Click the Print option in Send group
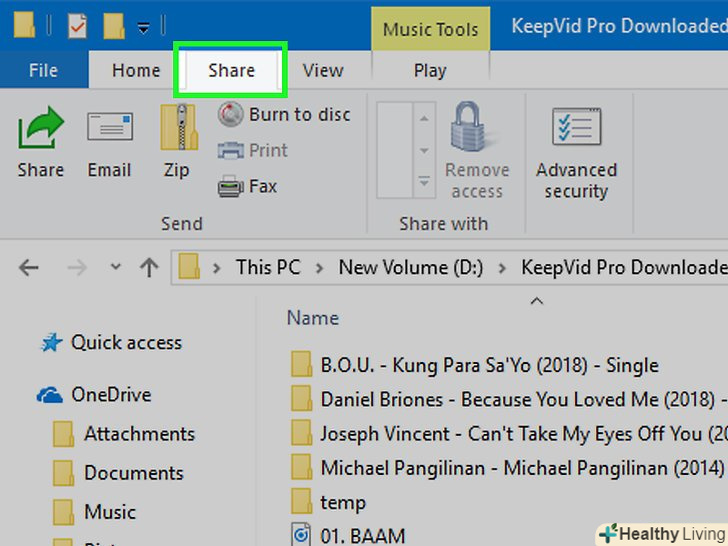728x546 pixels. tap(253, 150)
